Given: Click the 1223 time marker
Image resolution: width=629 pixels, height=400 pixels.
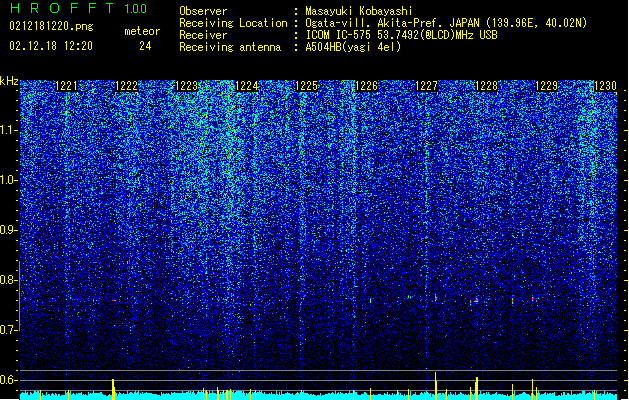Looking at the screenshot, I should point(186,86).
